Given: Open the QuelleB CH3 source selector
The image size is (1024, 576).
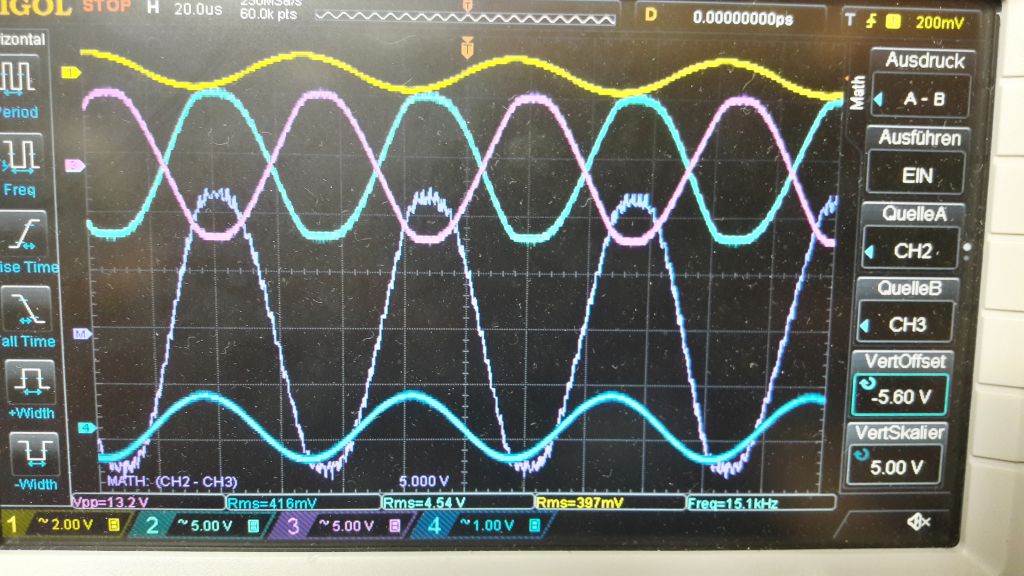Looking at the screenshot, I should (906, 325).
